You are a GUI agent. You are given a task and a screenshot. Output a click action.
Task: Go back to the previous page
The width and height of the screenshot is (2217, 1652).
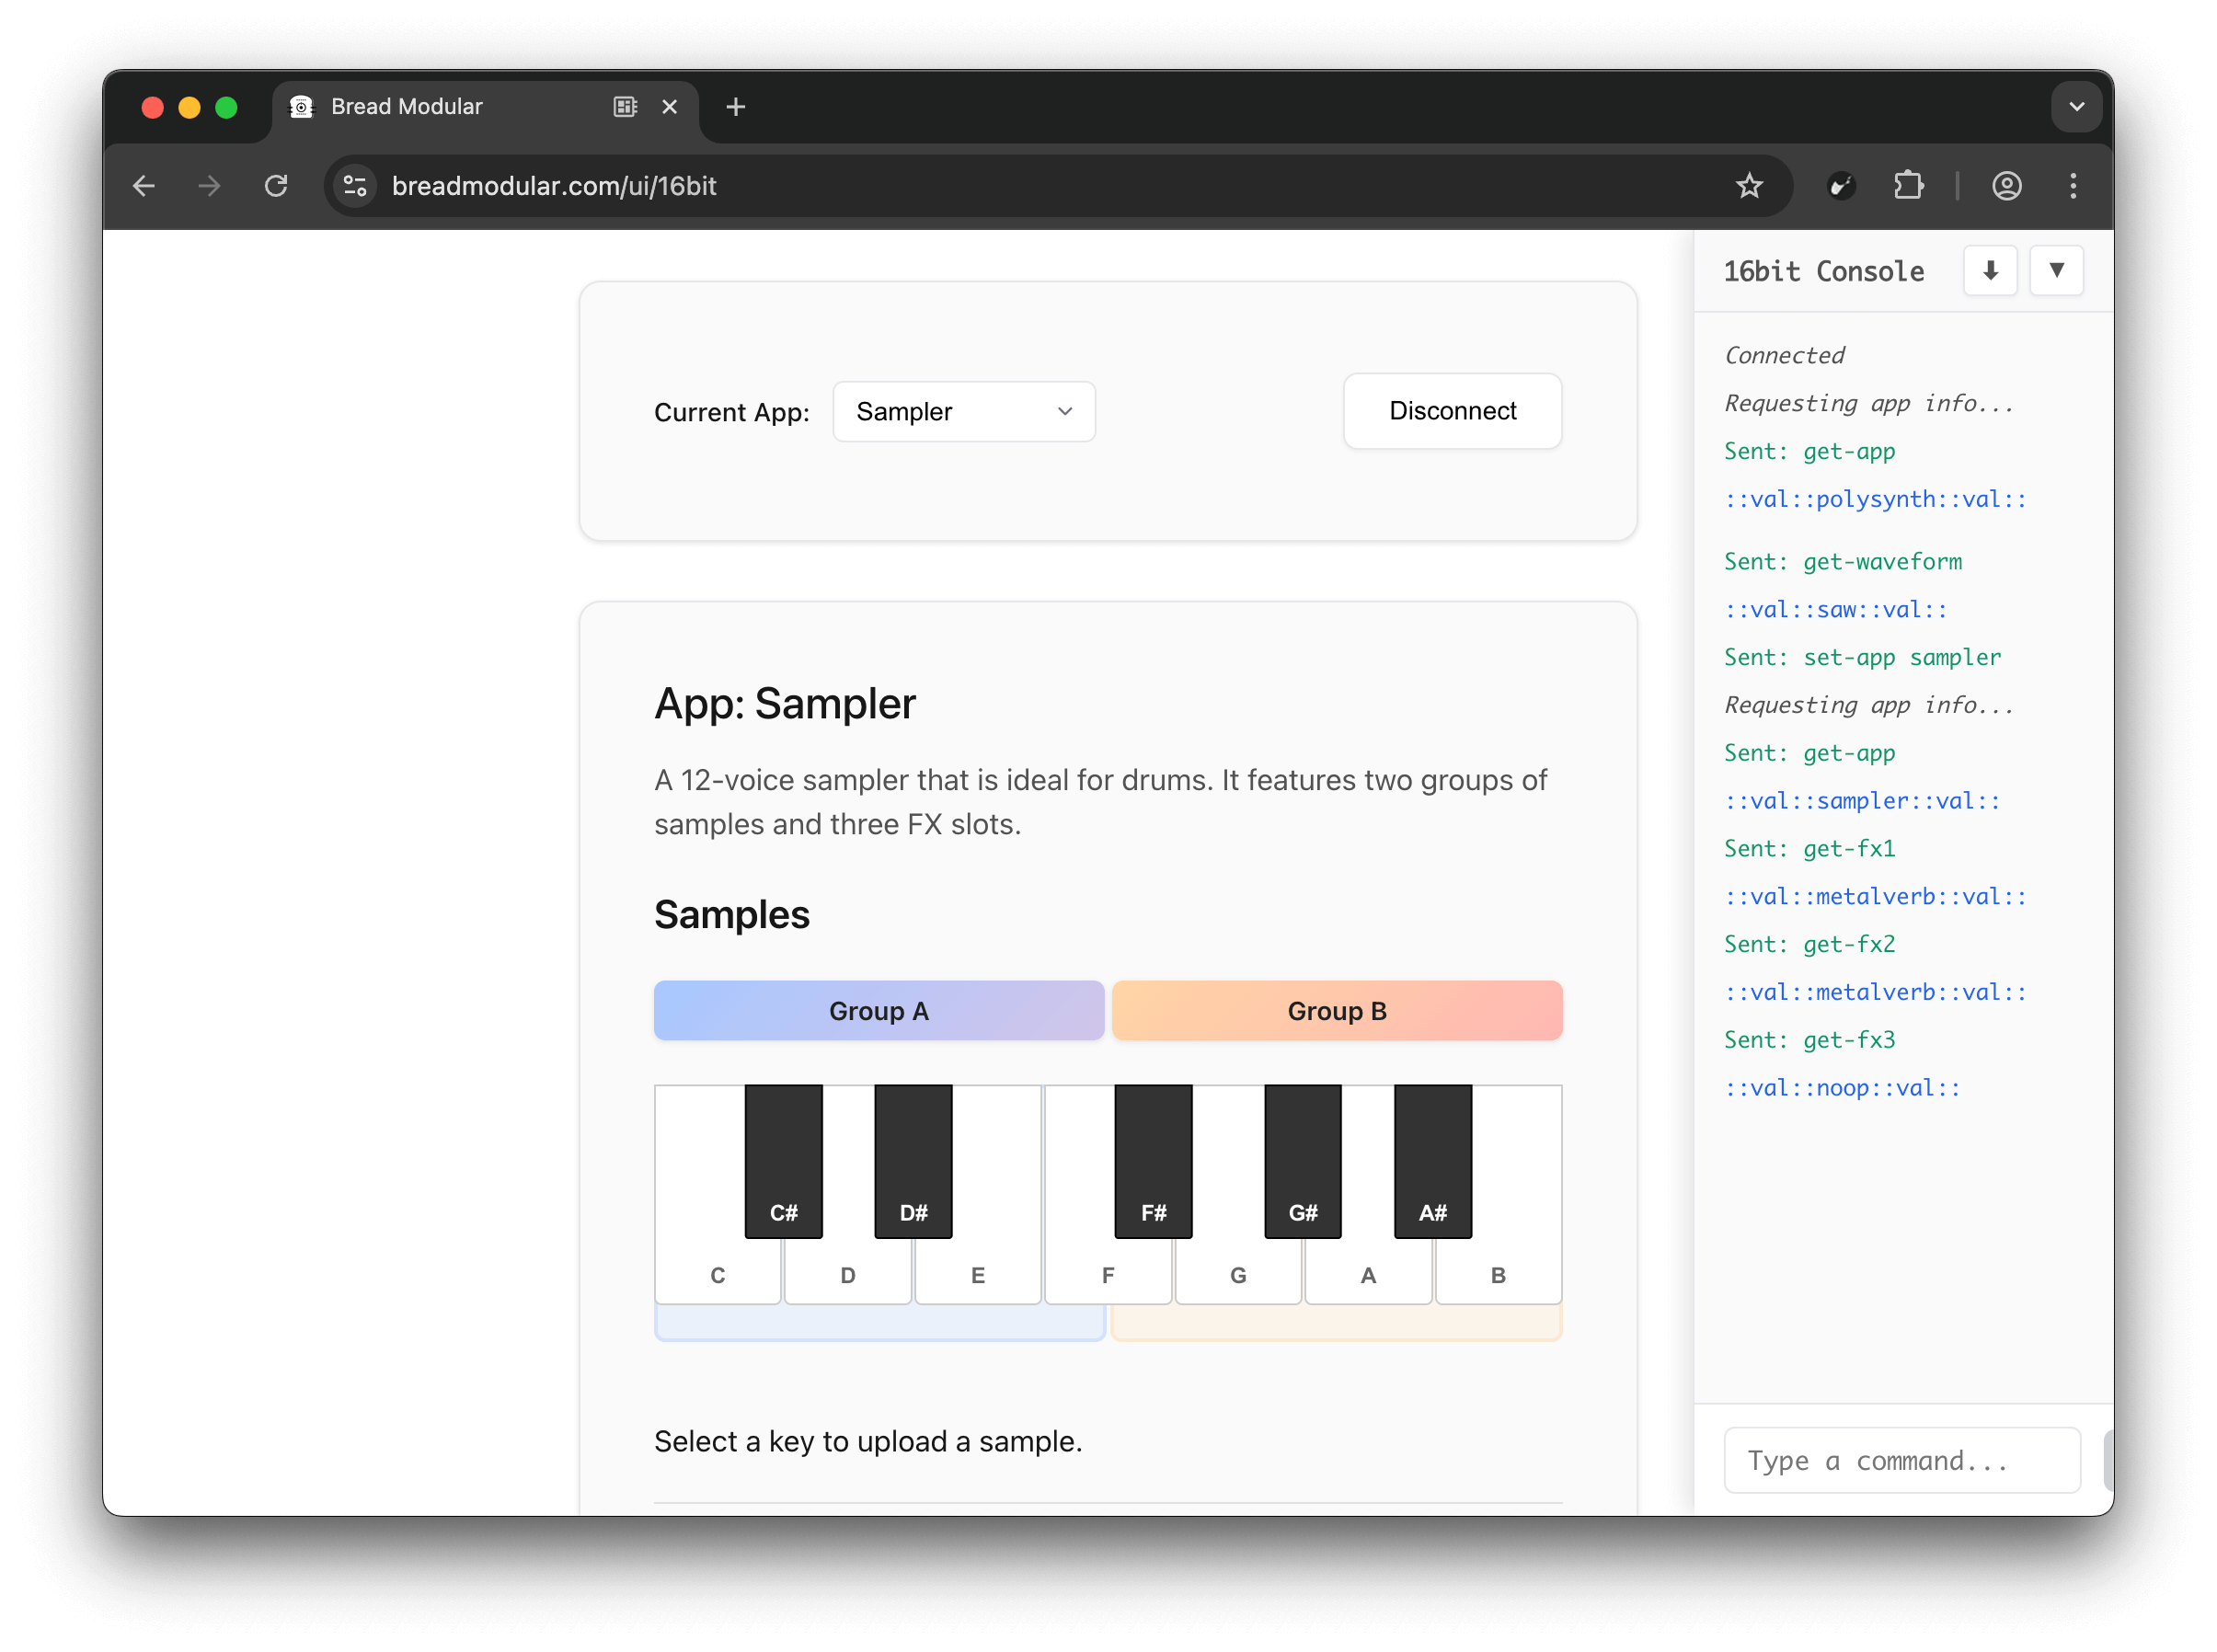pyautogui.click(x=144, y=186)
